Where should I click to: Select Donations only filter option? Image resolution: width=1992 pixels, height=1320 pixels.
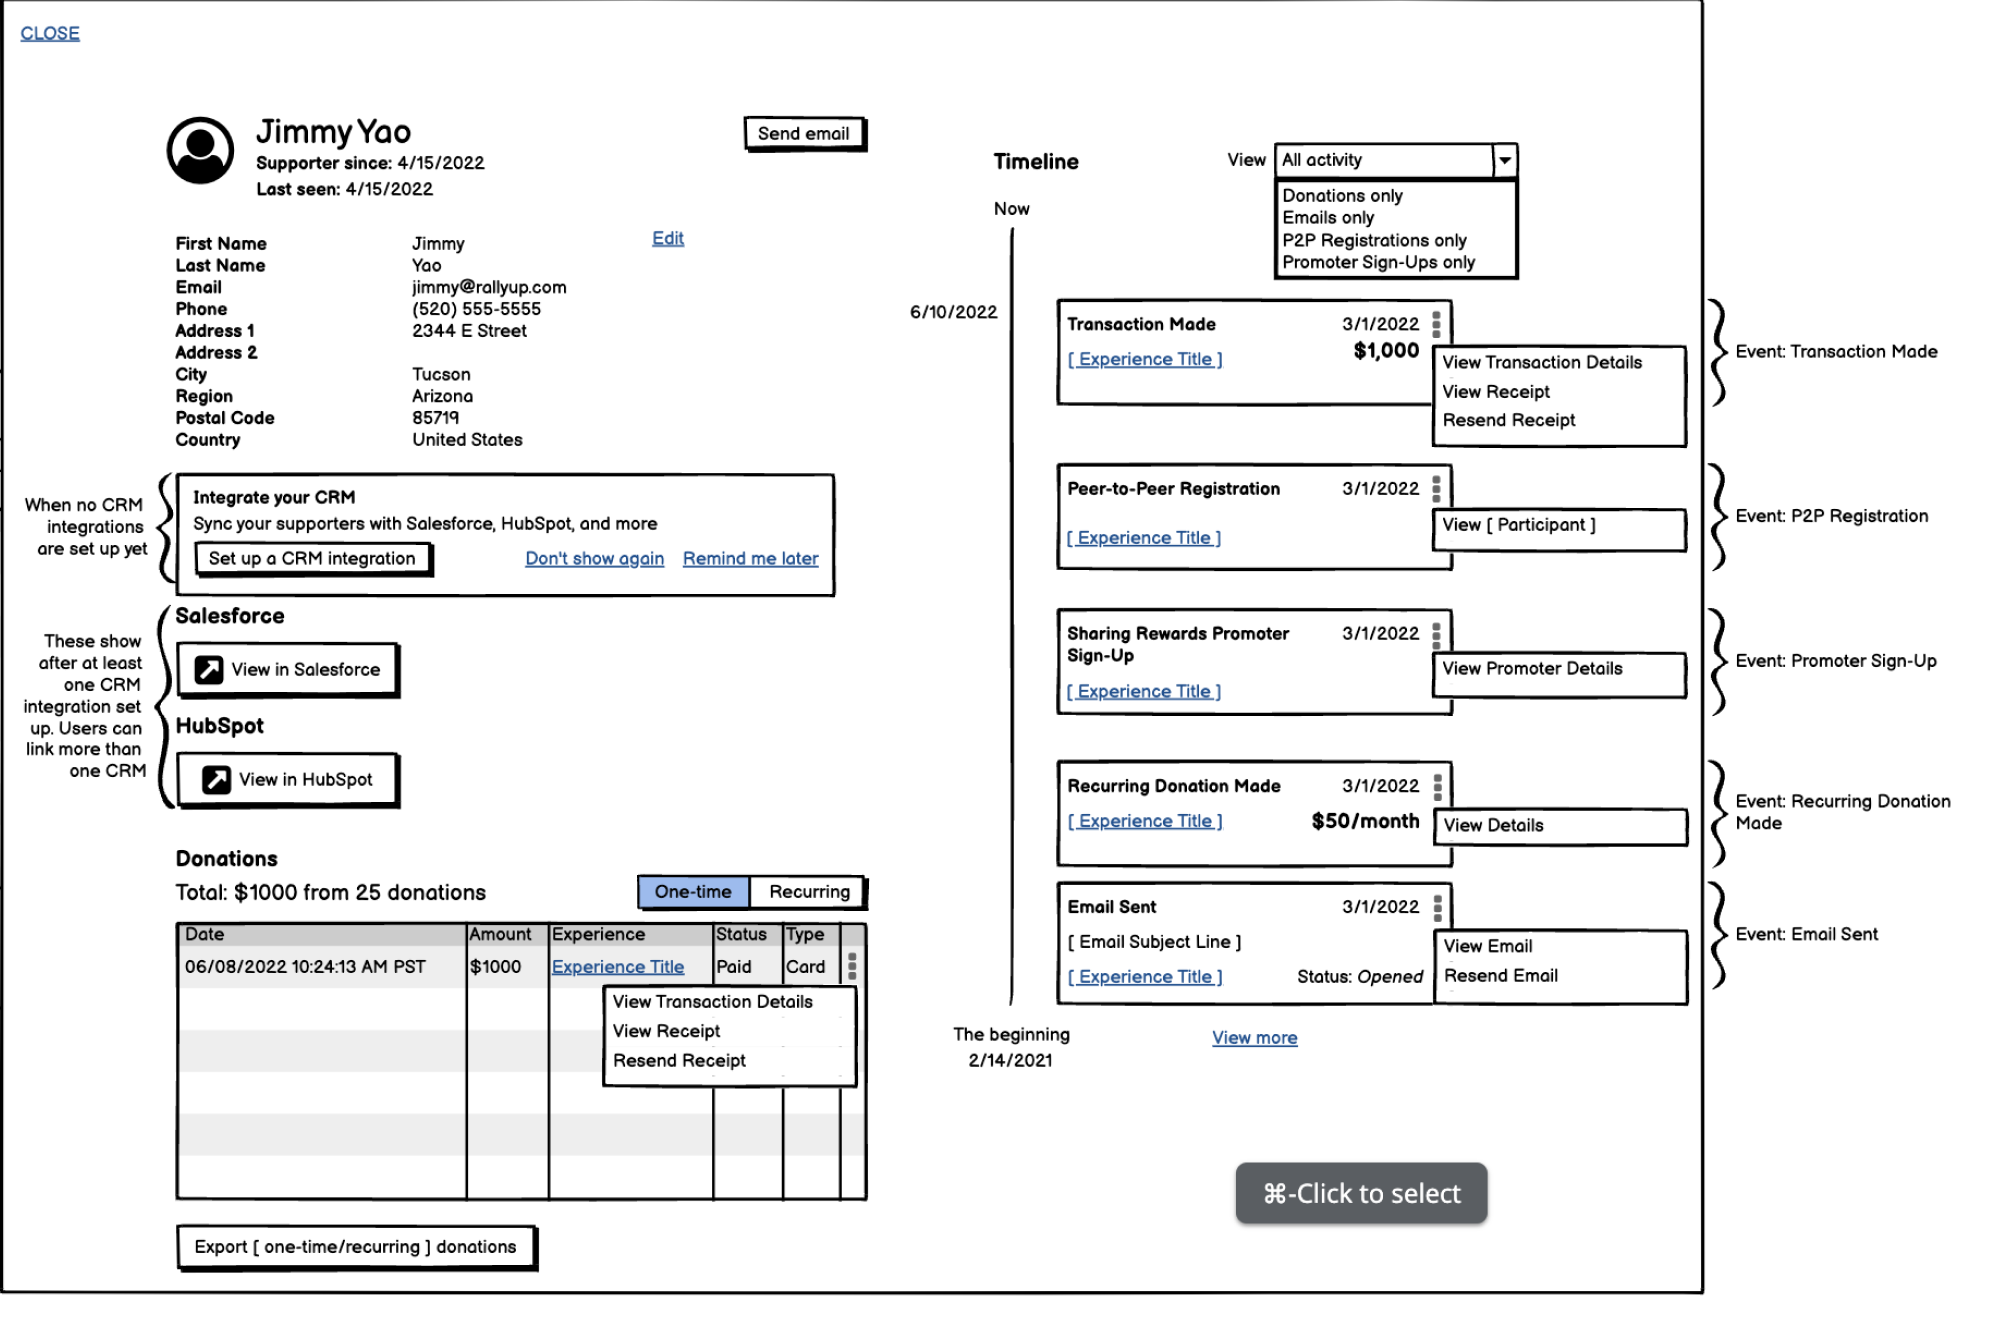pos(1342,196)
